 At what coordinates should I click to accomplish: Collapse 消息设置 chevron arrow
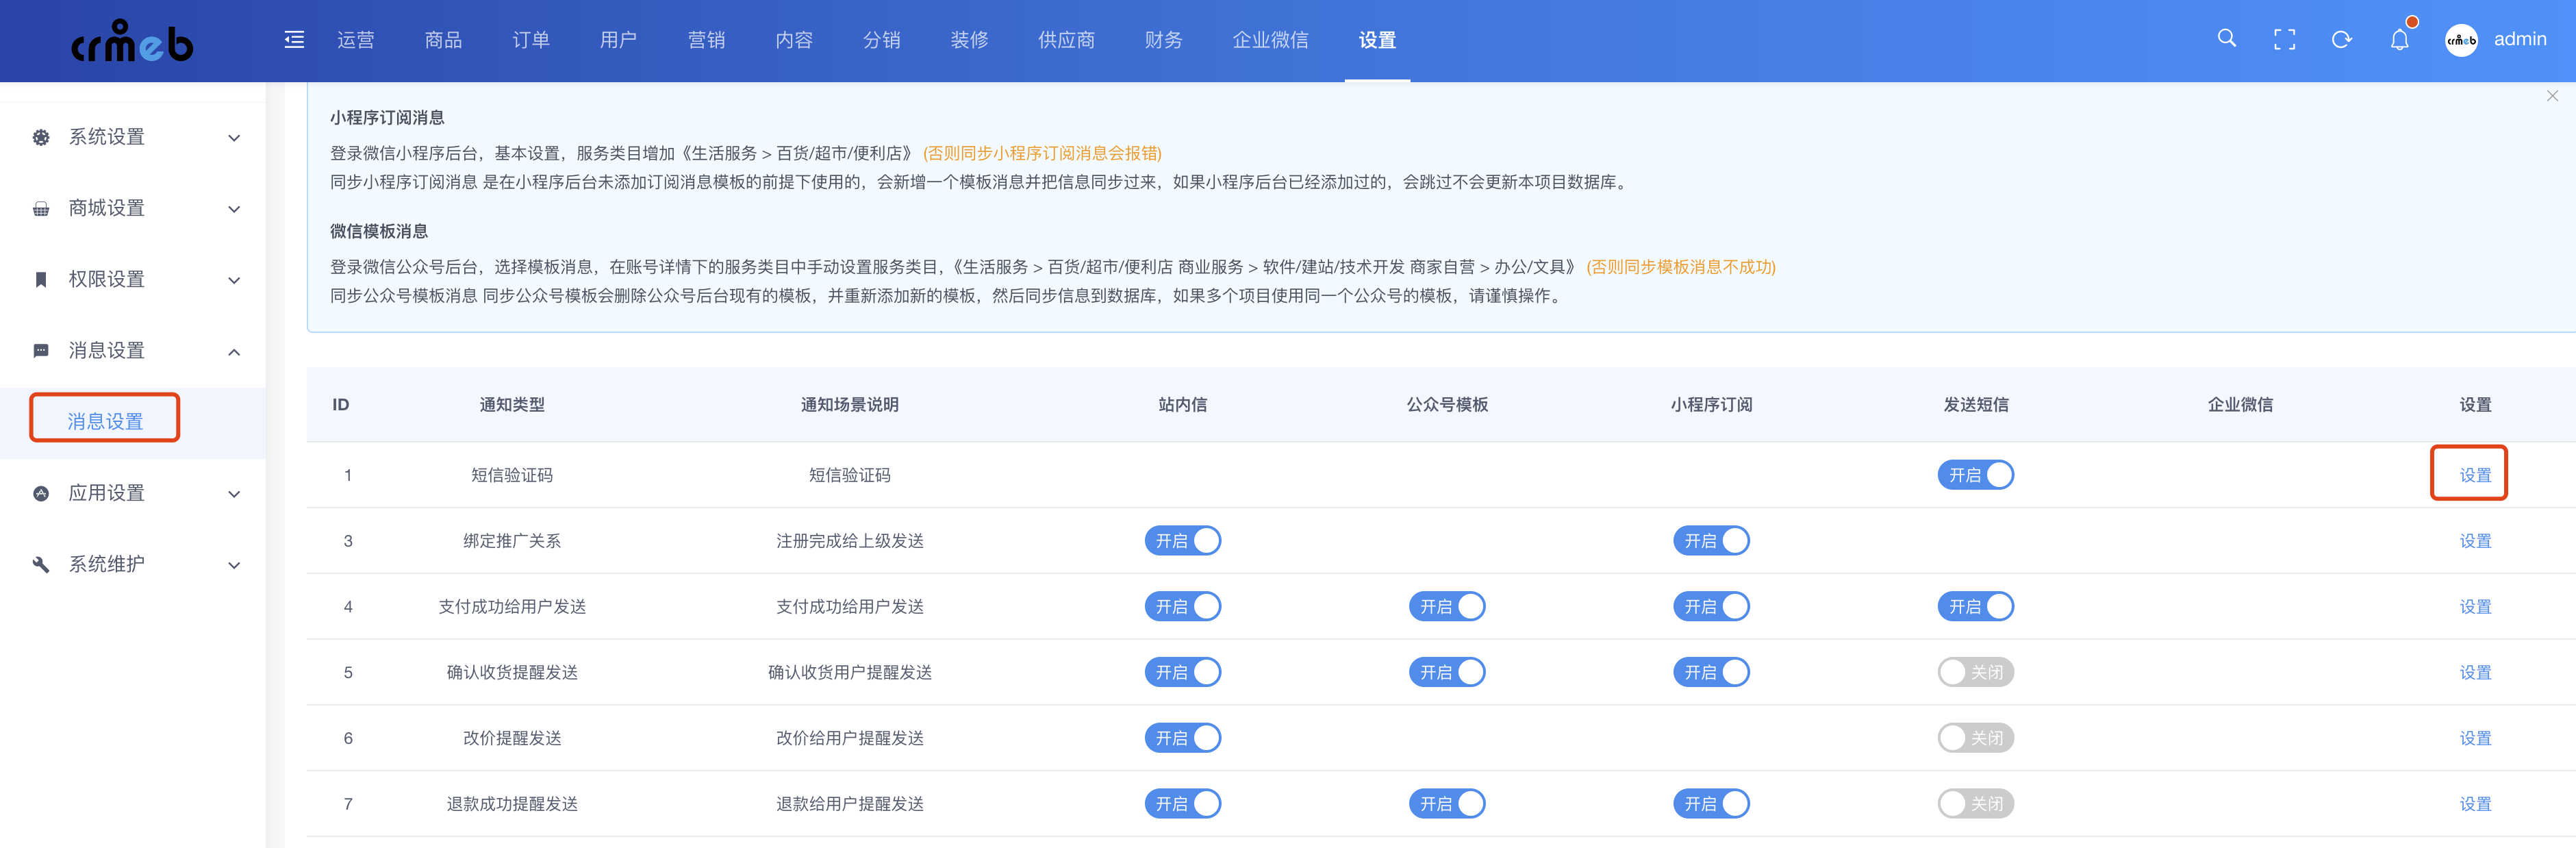pyautogui.click(x=234, y=351)
